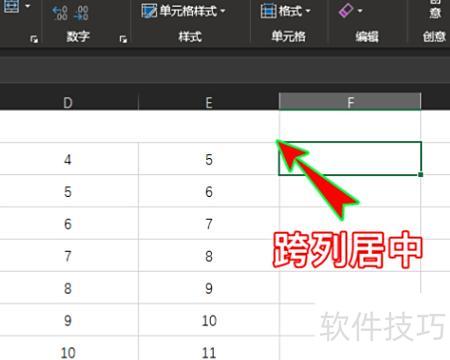This screenshot has height=360, width=450.
Task: Click the Increase Decimal icon
Action: (60, 13)
